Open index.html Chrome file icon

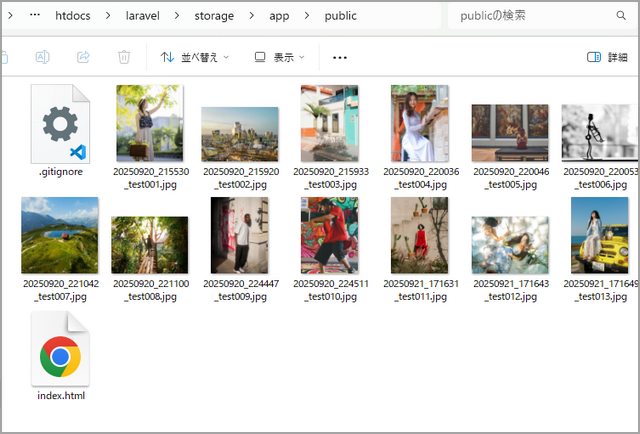pyautogui.click(x=60, y=350)
